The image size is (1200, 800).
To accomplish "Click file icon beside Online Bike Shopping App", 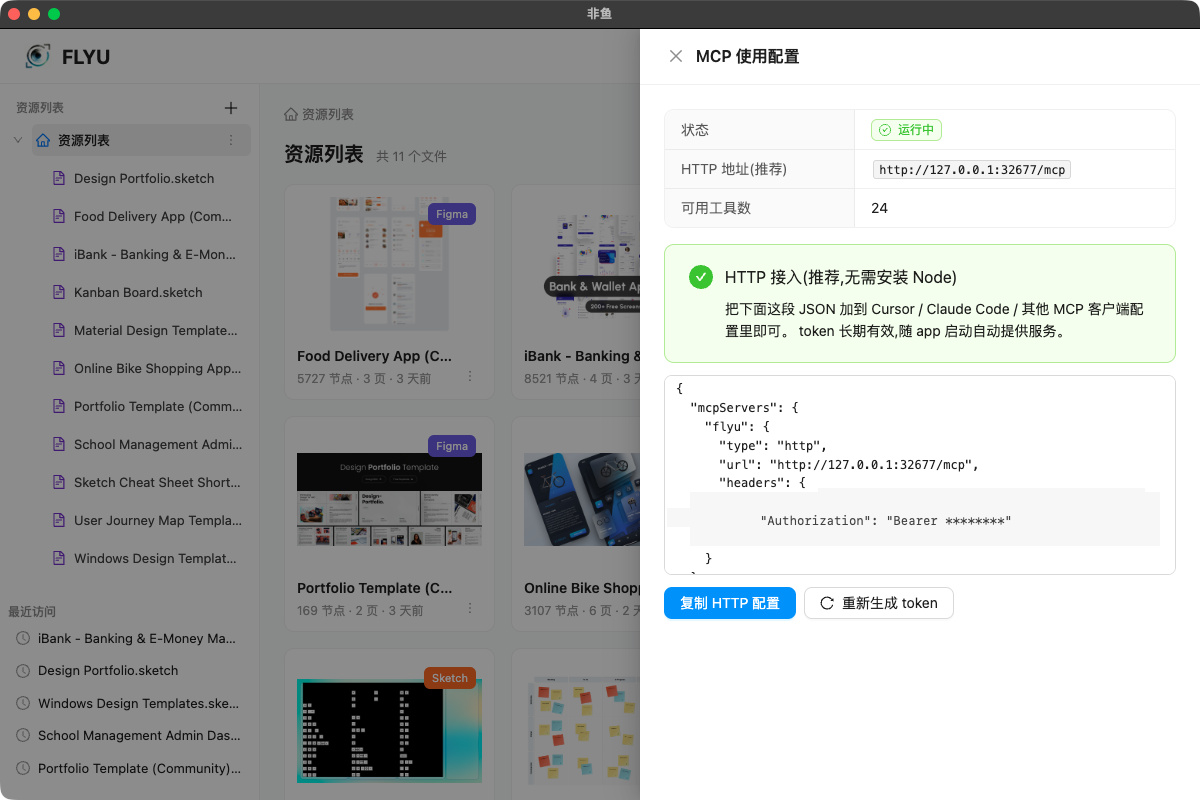I will pos(58,368).
